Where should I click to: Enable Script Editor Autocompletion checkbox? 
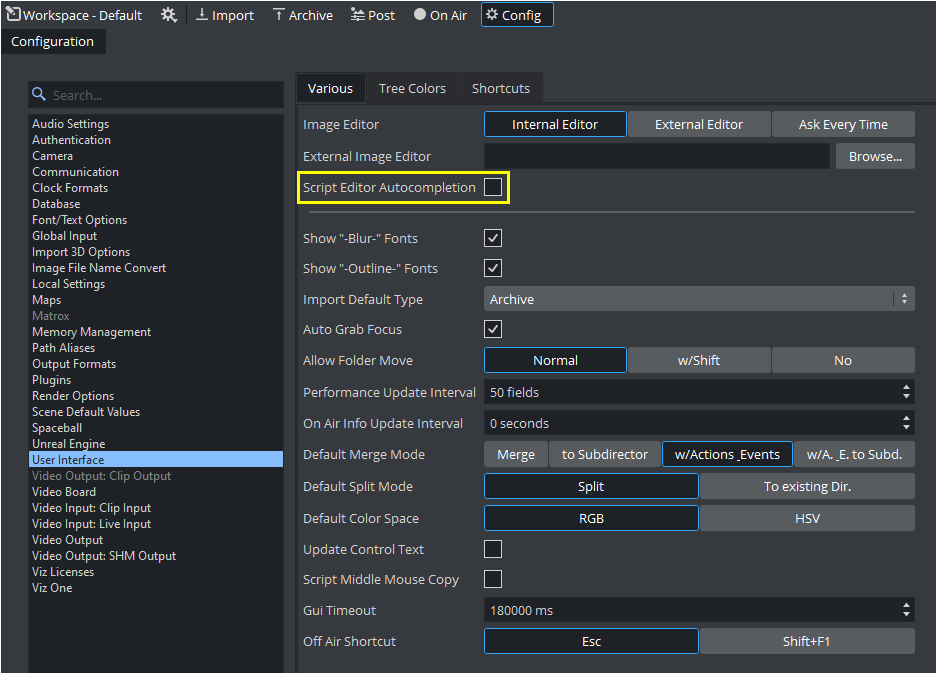pyautogui.click(x=493, y=187)
